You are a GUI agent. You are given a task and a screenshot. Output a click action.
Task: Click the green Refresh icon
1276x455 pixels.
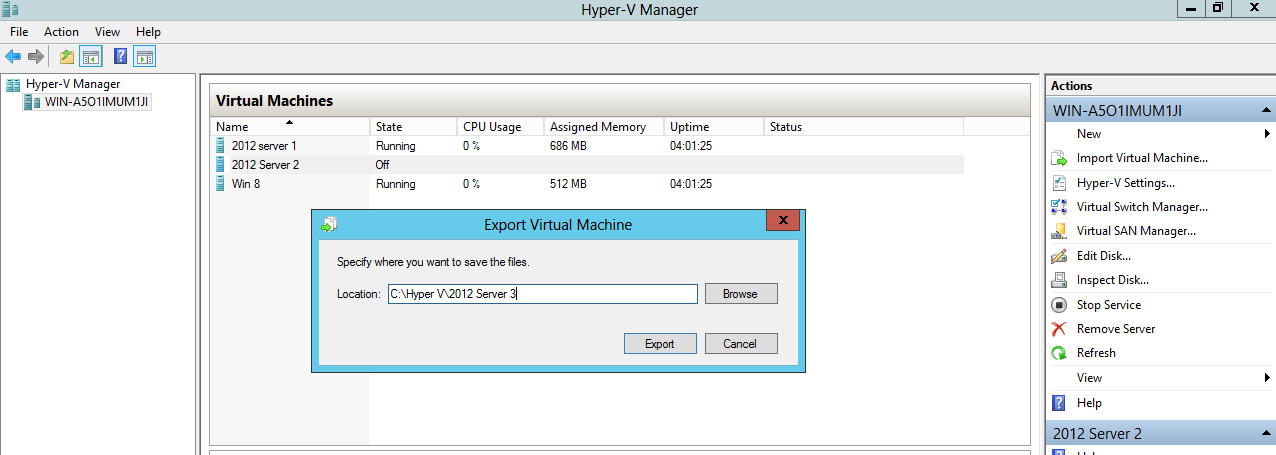tap(1059, 353)
